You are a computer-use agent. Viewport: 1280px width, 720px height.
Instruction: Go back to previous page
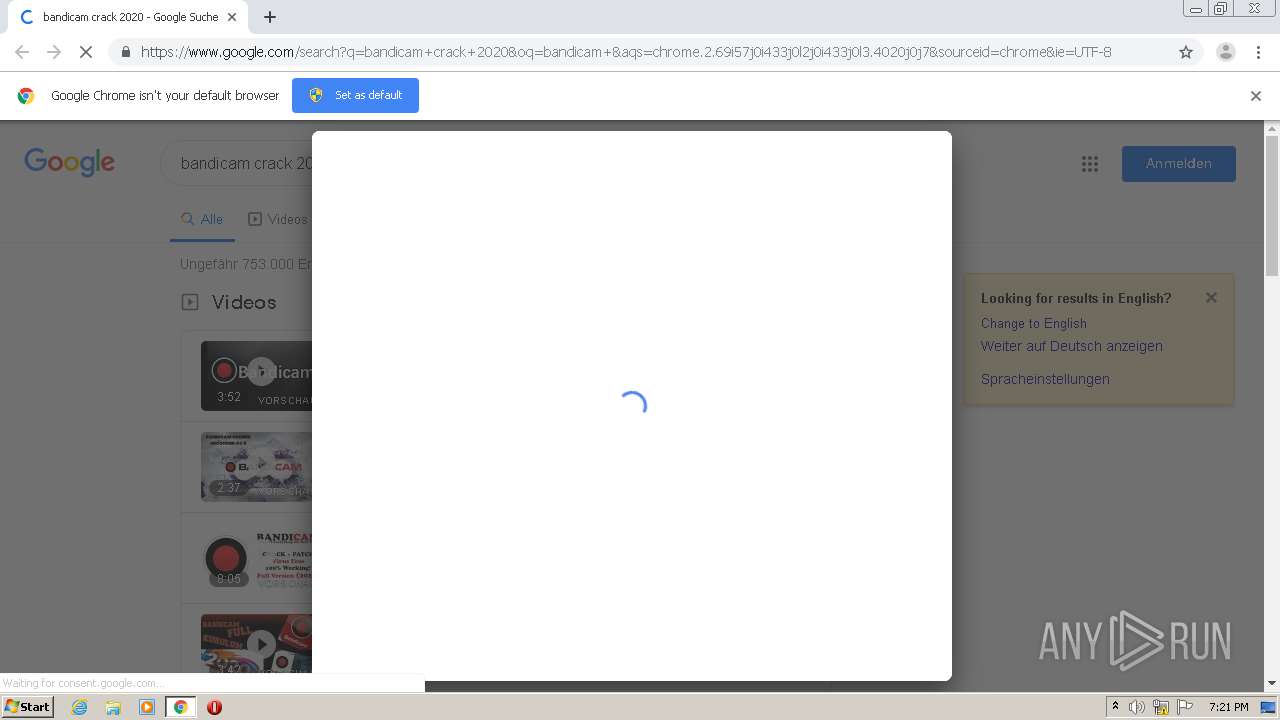point(22,52)
